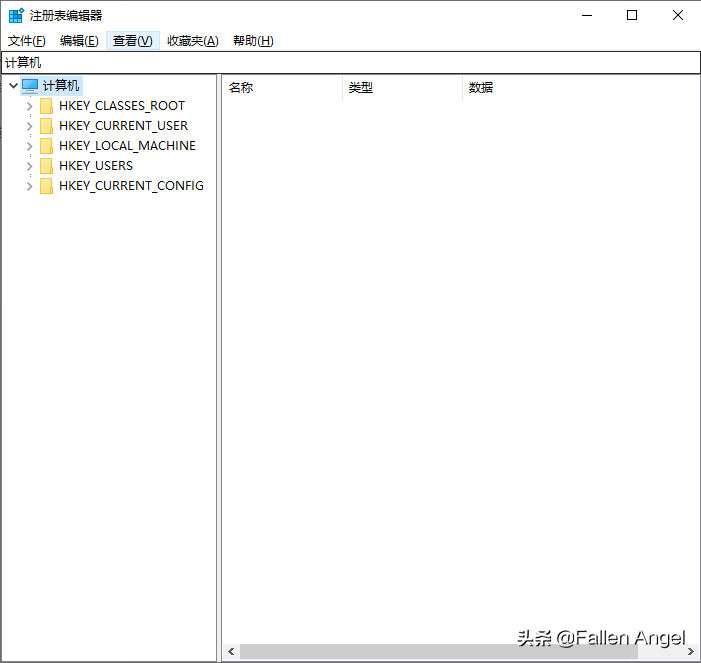The height and width of the screenshot is (663, 701).
Task: Open the 查看(V) menu
Action: (x=133, y=41)
